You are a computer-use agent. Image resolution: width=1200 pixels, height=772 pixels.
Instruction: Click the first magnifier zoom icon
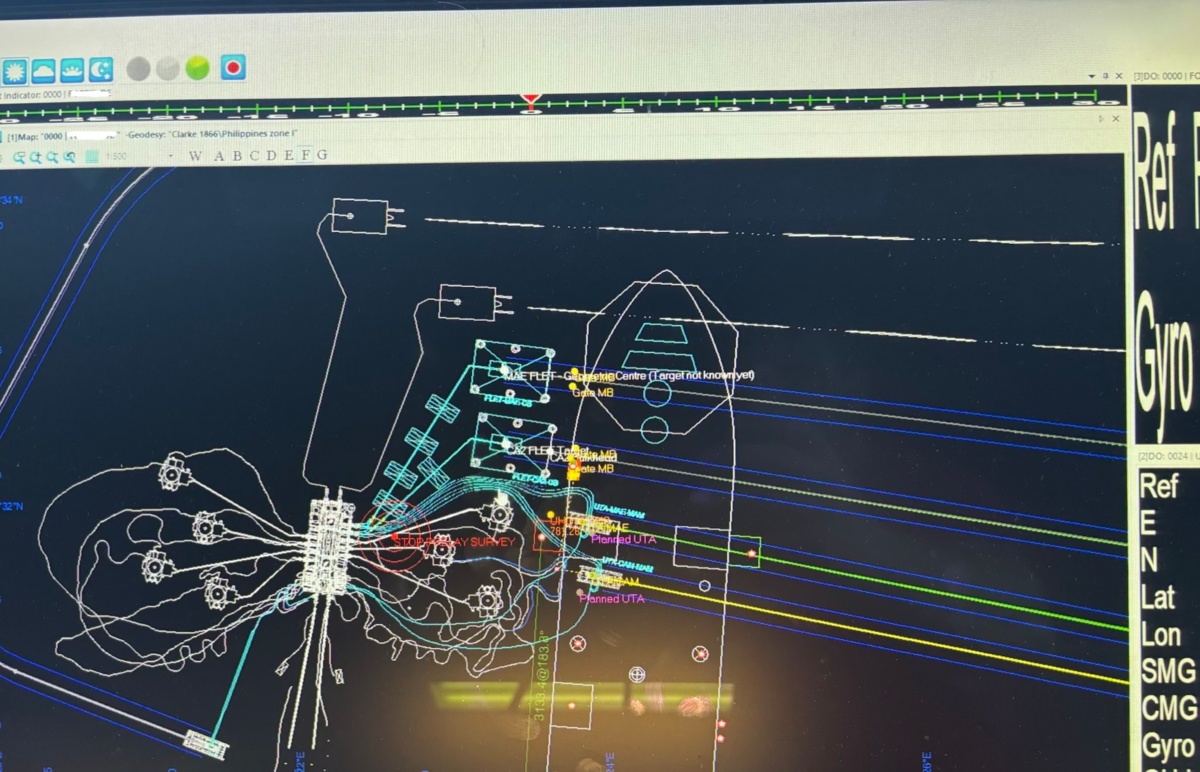[17, 157]
